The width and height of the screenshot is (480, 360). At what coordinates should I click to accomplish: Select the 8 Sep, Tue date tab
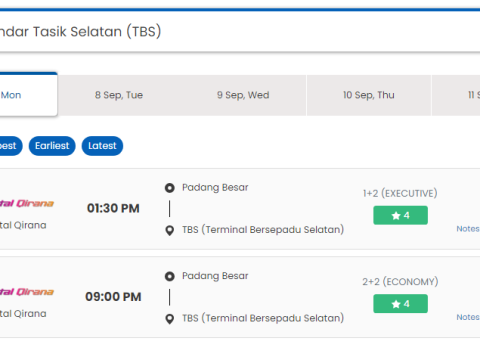coord(119,95)
